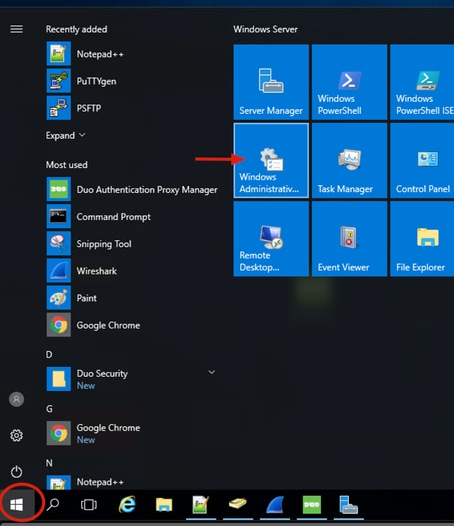454x526 pixels.
Task: Switch to Wireshark on the taskbar
Action: pyautogui.click(x=275, y=505)
